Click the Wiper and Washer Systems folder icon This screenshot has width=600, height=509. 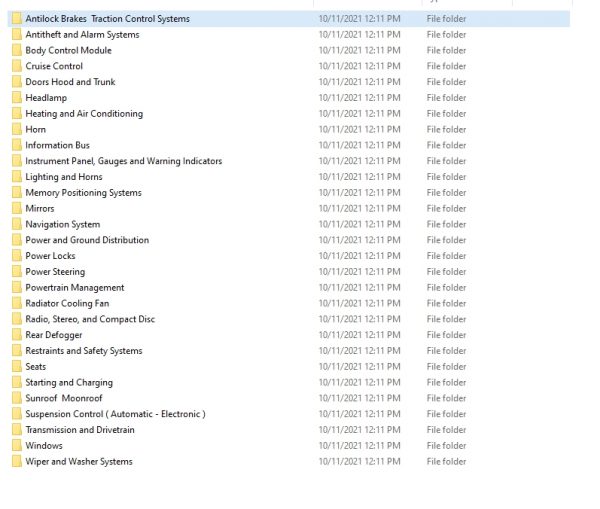(16, 462)
